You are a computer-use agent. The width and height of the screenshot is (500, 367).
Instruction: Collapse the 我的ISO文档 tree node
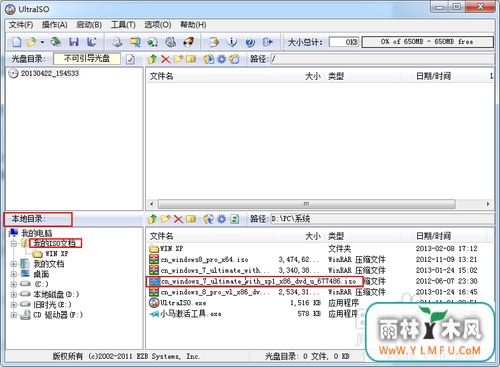click(x=14, y=243)
